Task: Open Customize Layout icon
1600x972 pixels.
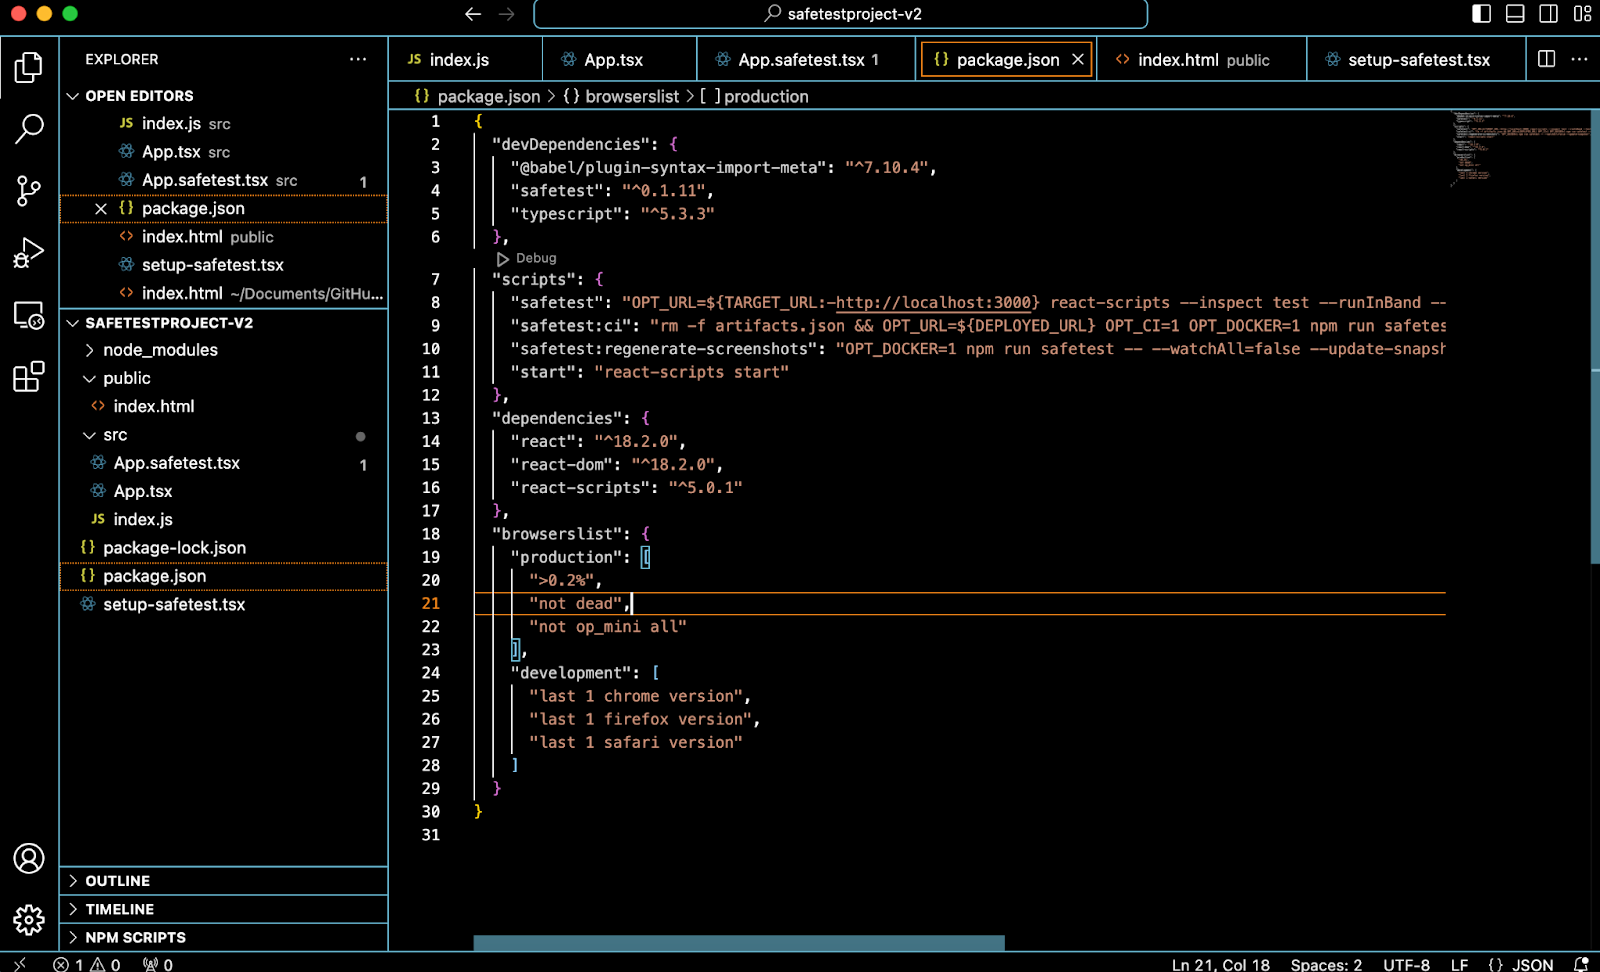Action: 1582,14
